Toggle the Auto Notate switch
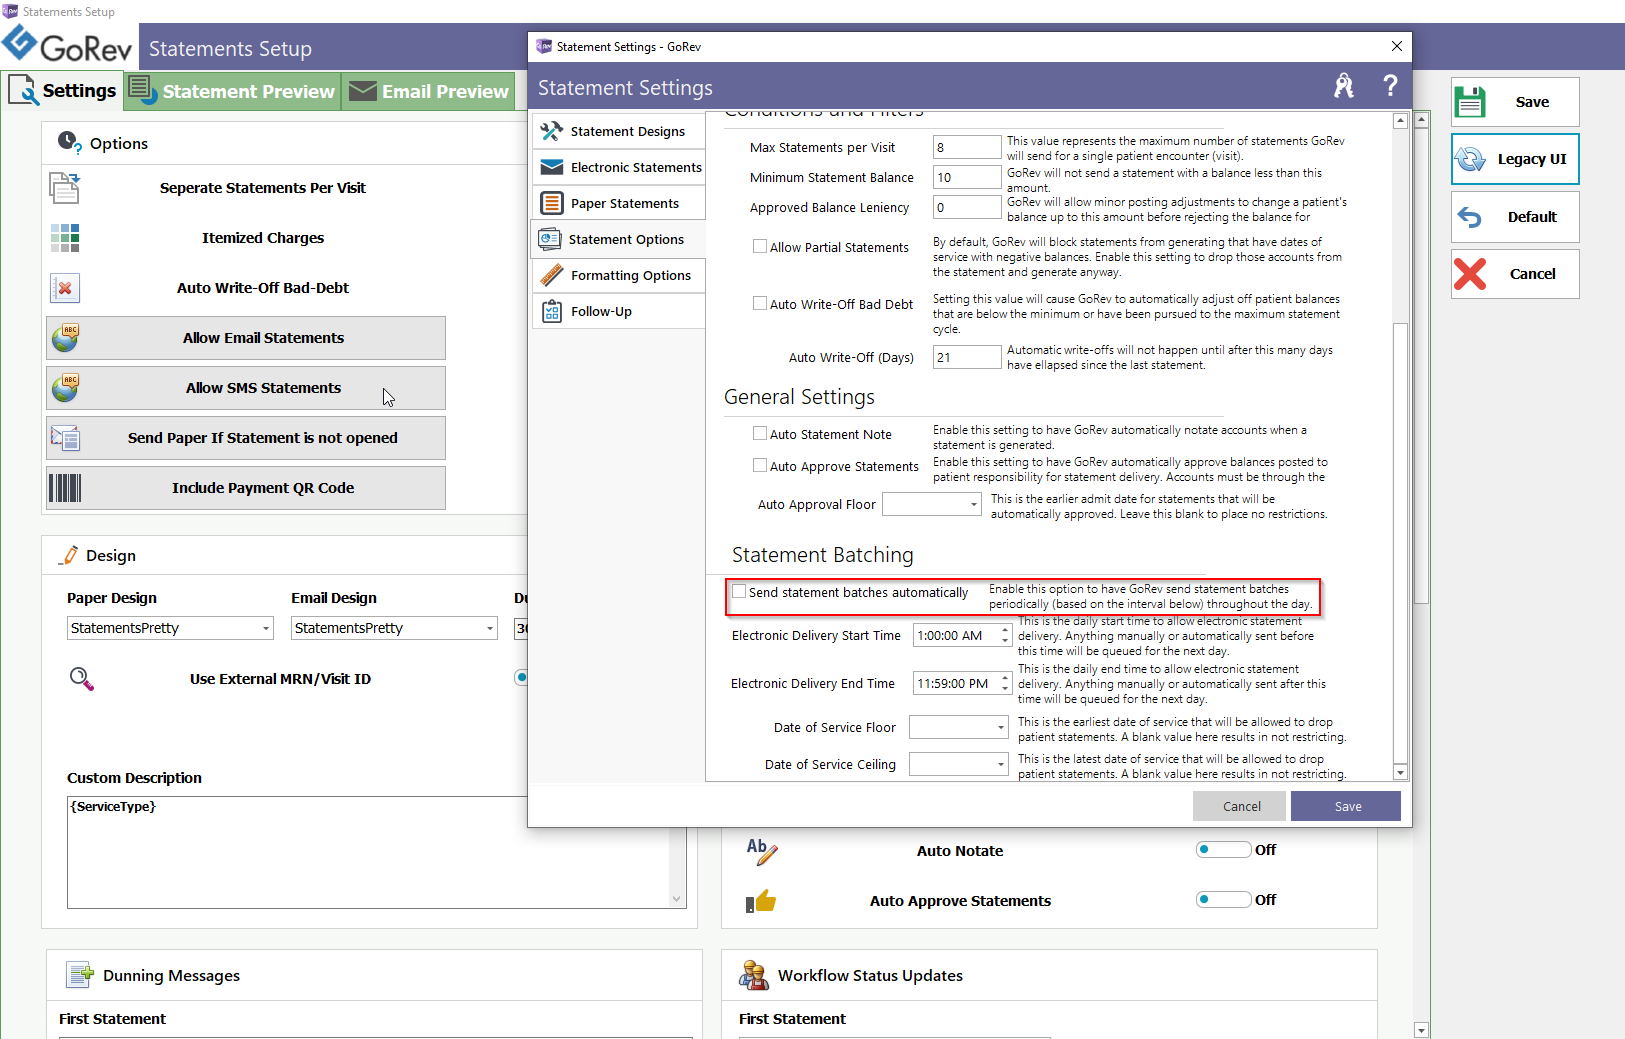Image resolution: width=1625 pixels, height=1039 pixels. (1223, 849)
